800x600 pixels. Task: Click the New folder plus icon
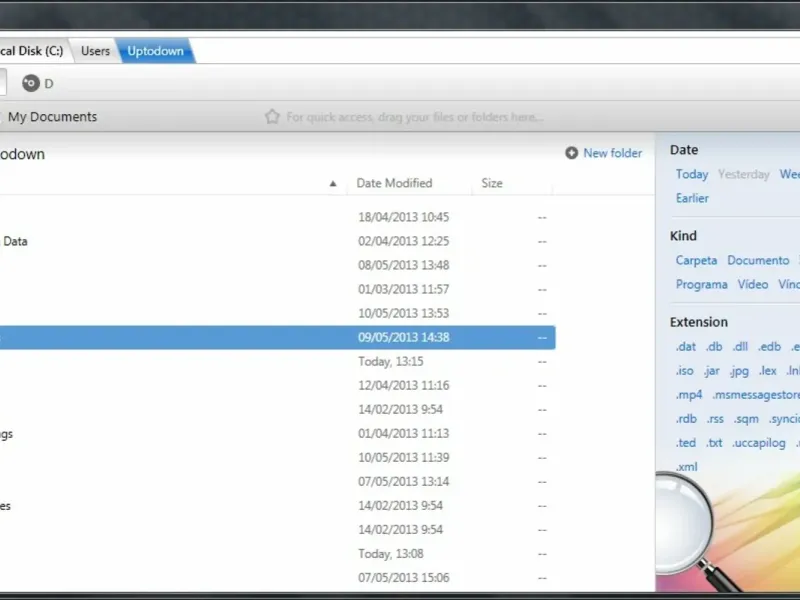click(x=571, y=153)
